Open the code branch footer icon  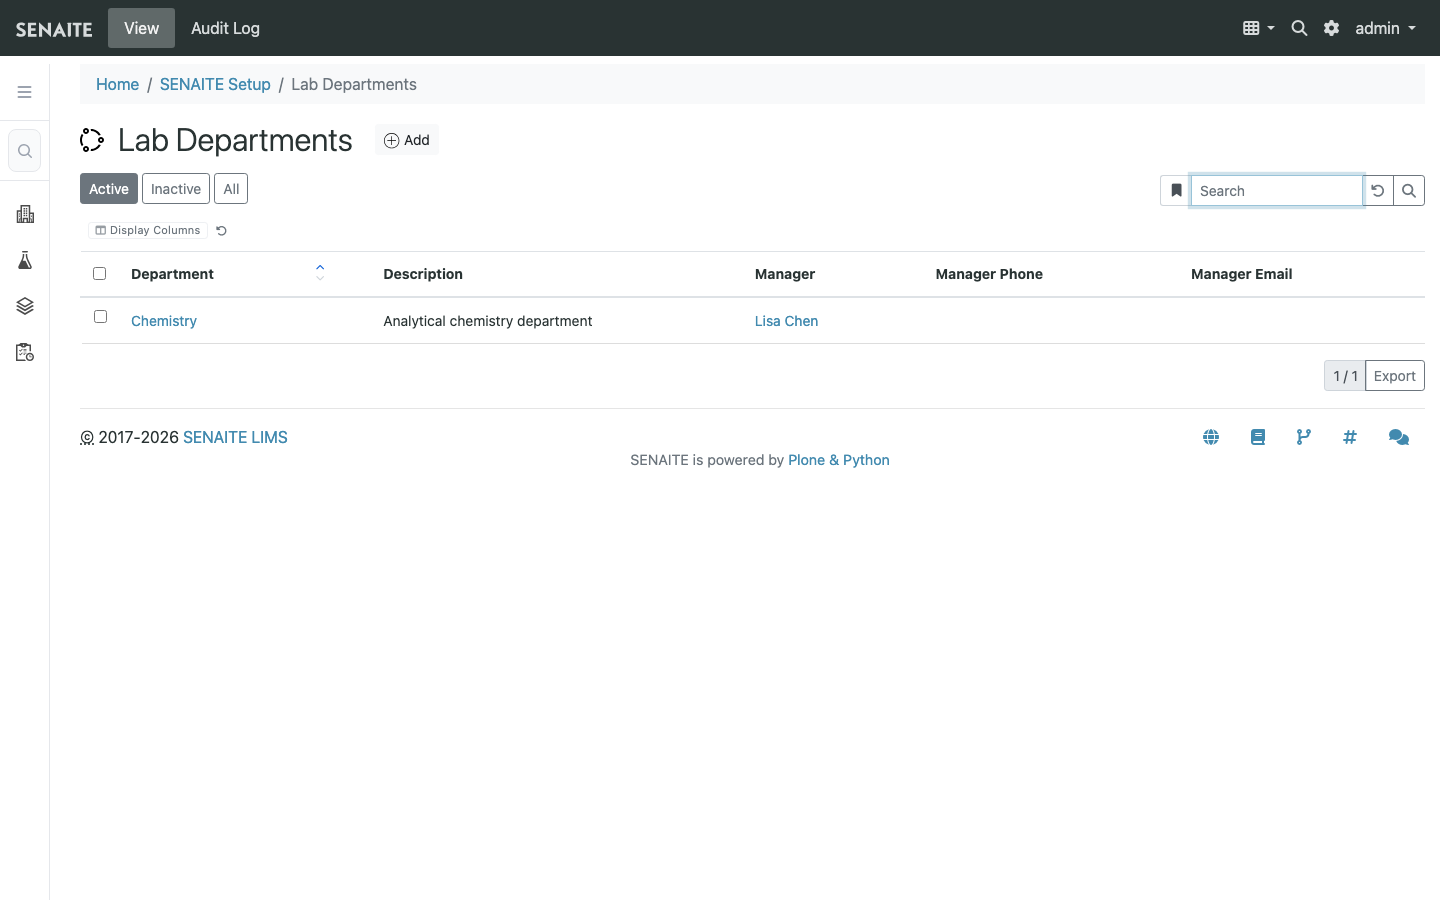tap(1304, 437)
